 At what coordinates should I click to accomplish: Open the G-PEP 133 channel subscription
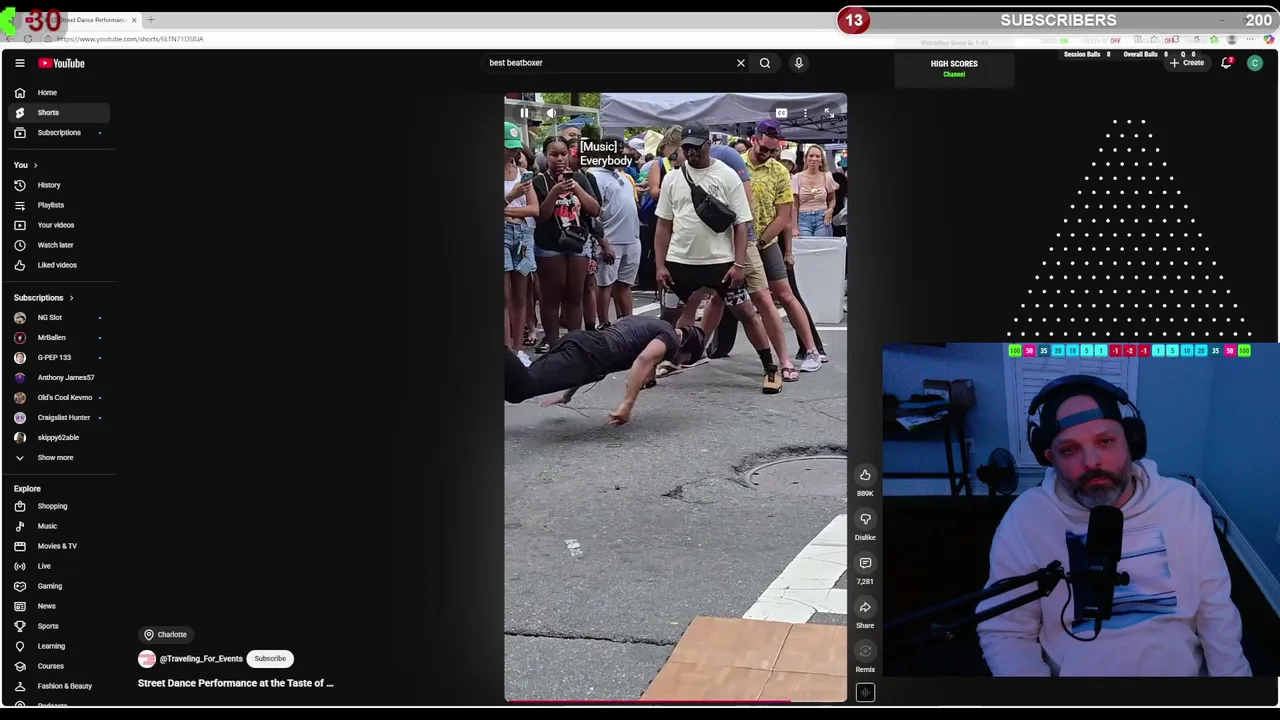click(x=58, y=357)
